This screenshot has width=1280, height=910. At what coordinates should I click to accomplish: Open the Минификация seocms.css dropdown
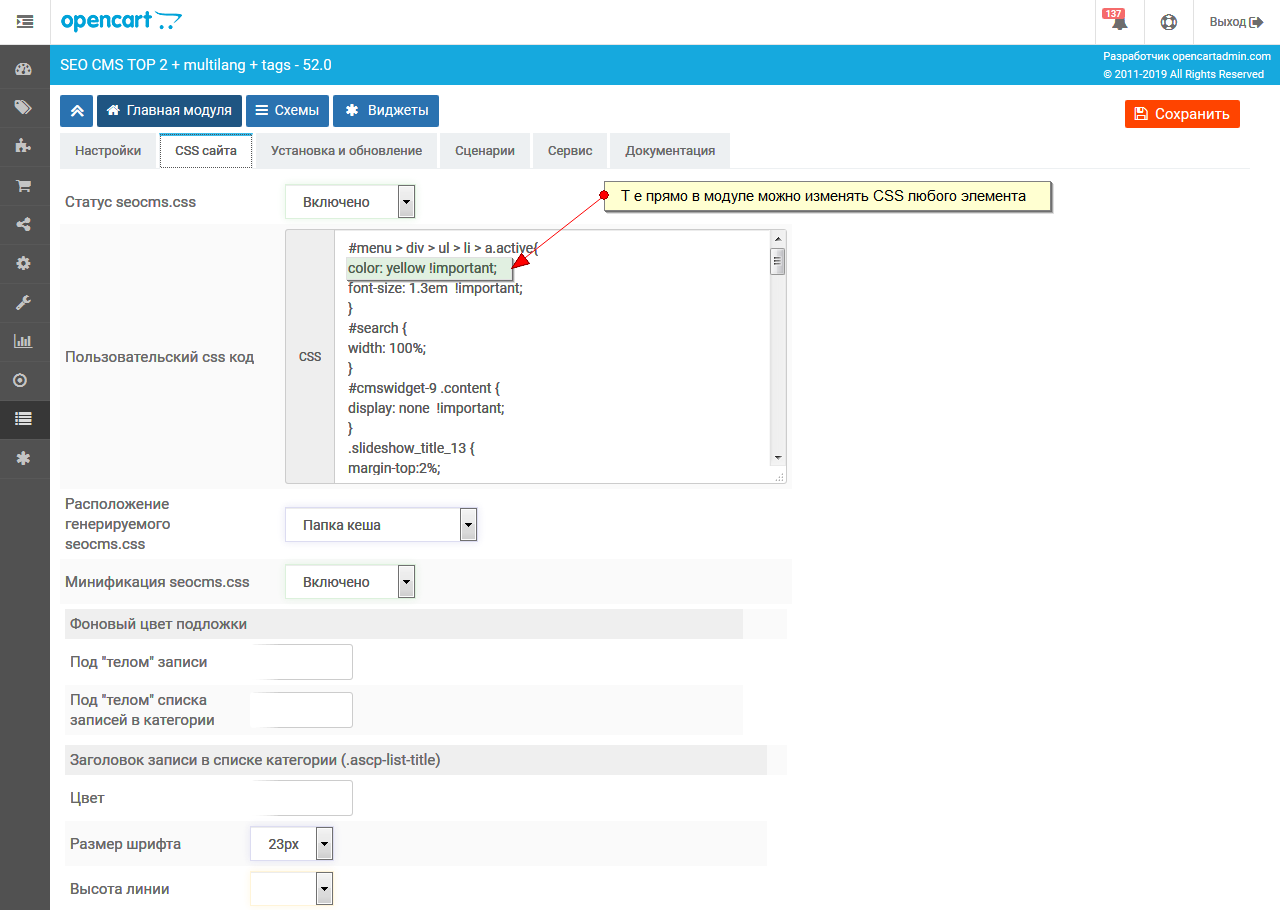tap(350, 582)
